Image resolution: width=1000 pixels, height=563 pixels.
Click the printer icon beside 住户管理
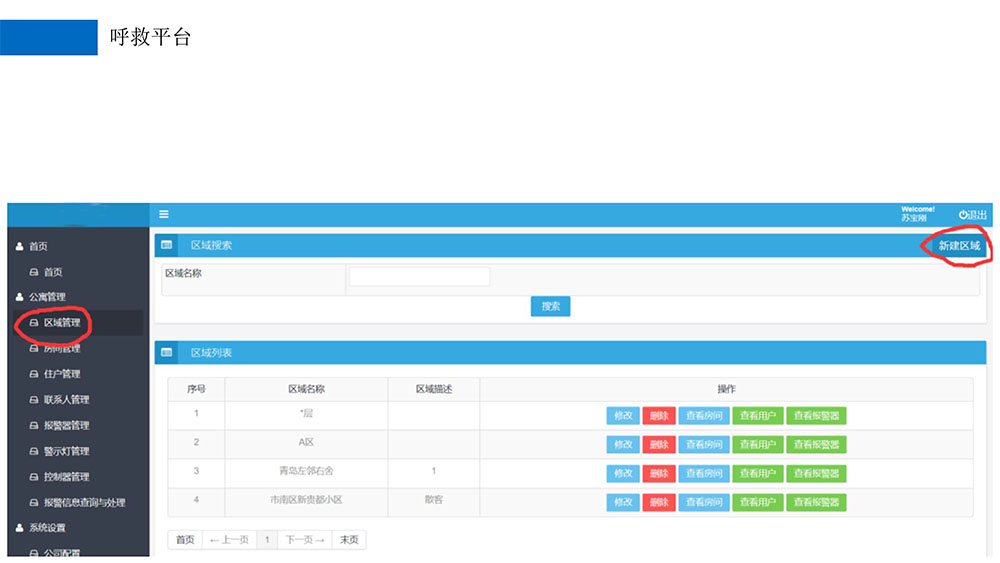(34, 374)
